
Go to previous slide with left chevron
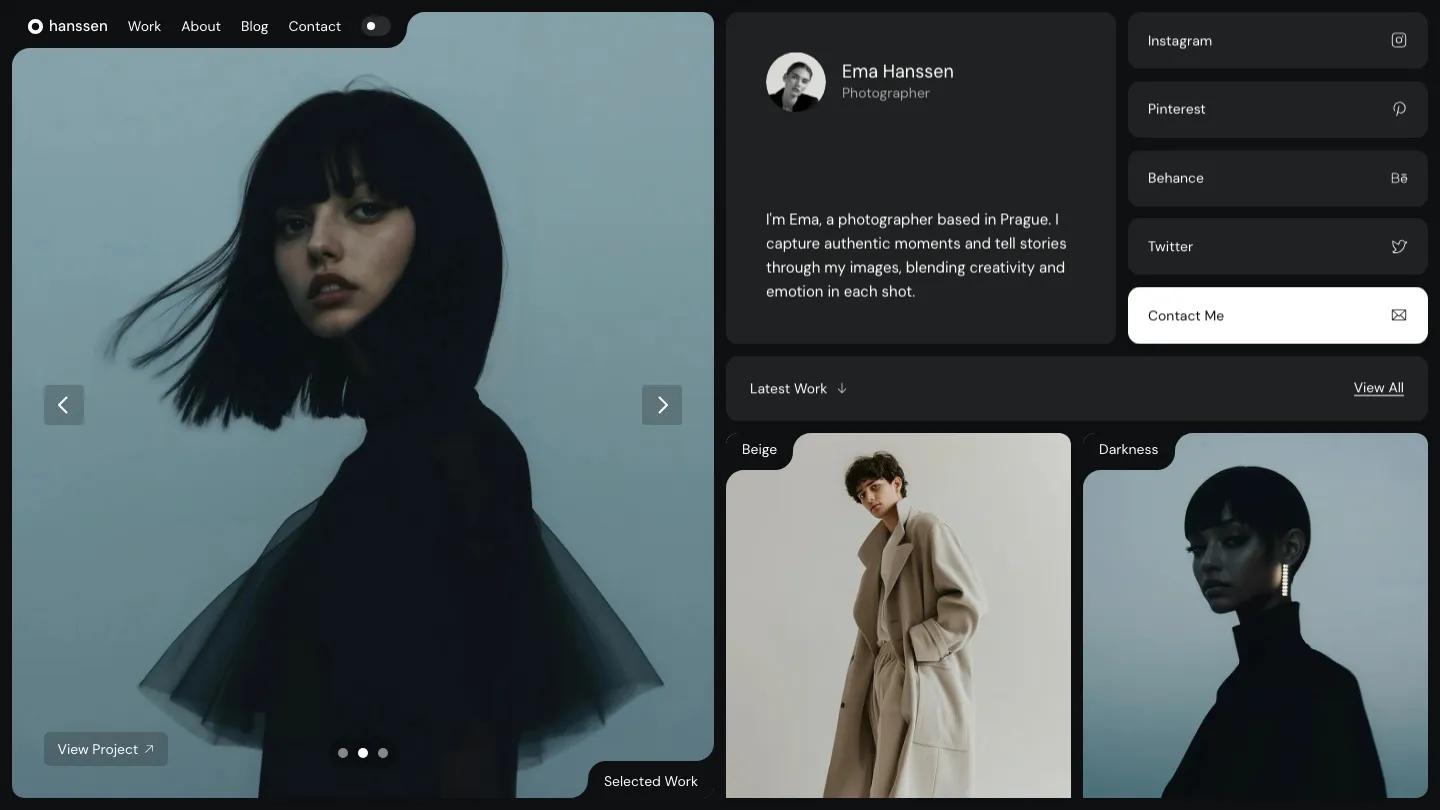tap(64, 405)
